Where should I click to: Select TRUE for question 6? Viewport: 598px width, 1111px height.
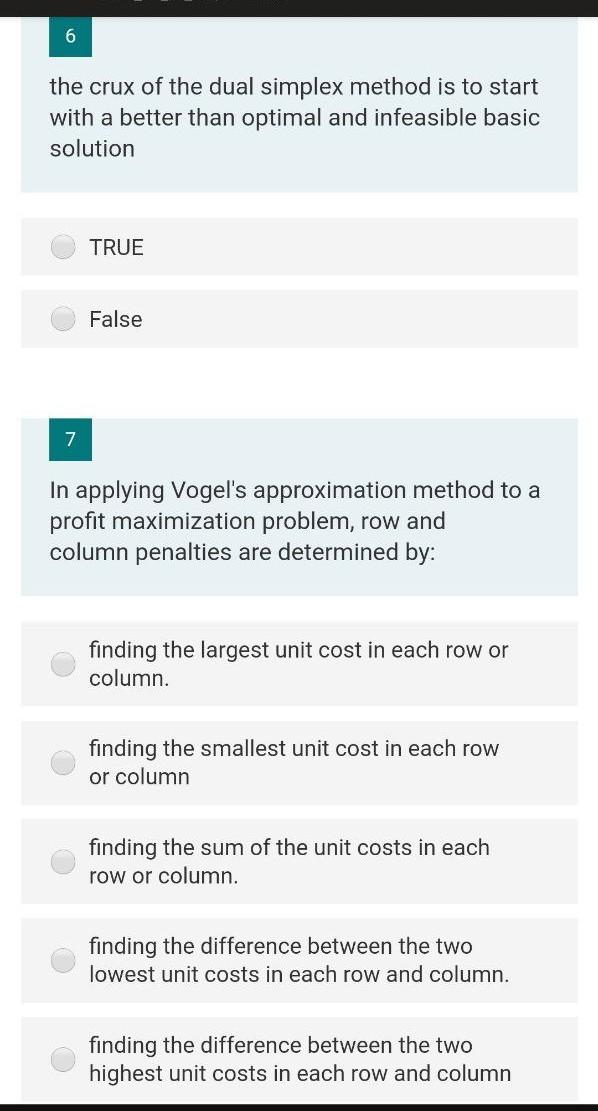pos(63,247)
